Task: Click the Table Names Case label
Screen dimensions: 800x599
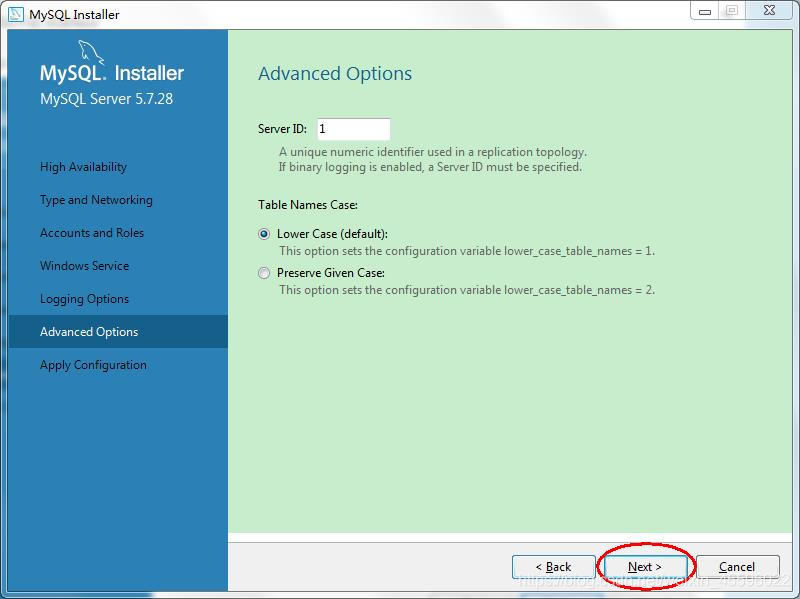Action: tap(308, 205)
